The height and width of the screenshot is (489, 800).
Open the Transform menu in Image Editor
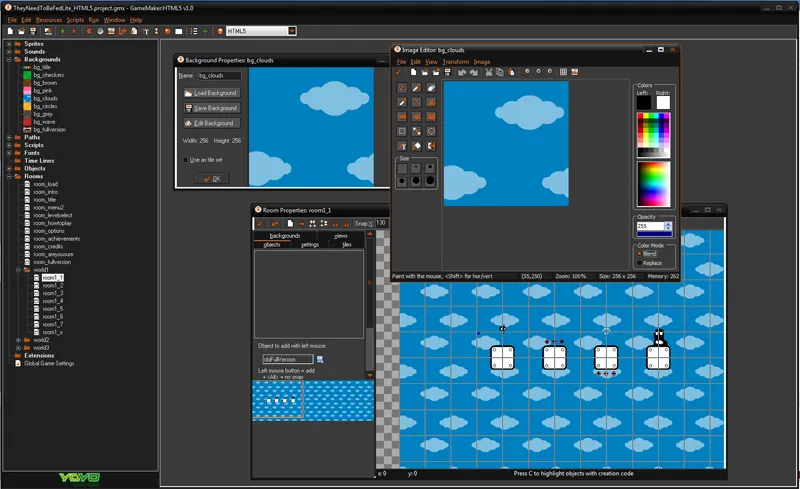click(456, 62)
